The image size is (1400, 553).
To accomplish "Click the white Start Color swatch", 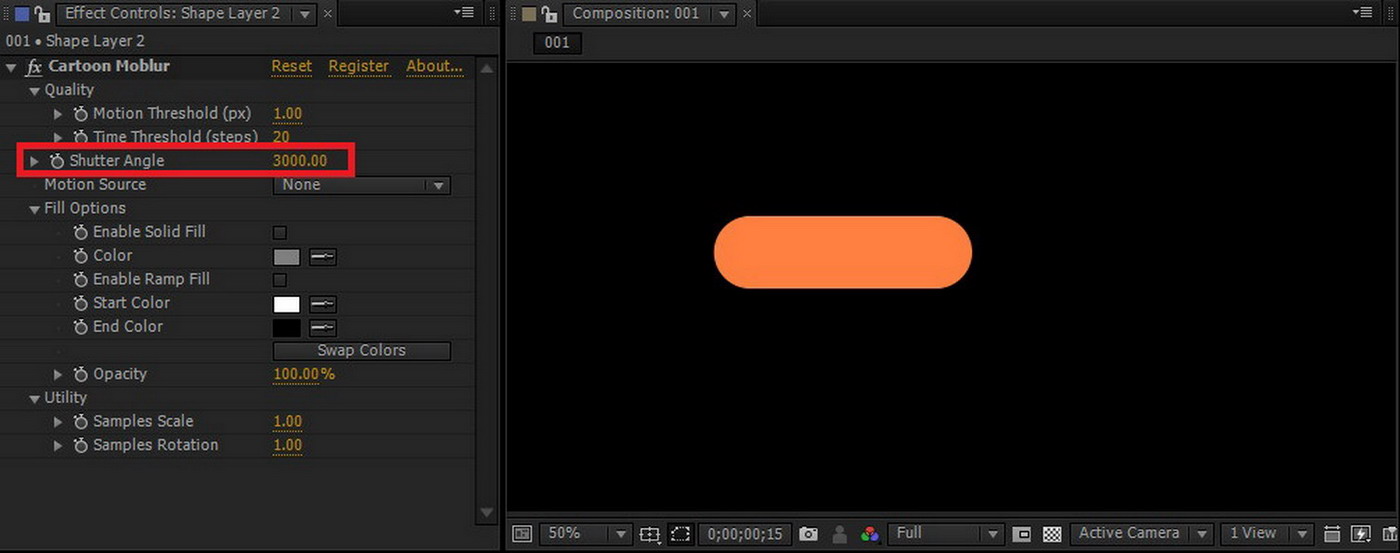I will (287, 304).
